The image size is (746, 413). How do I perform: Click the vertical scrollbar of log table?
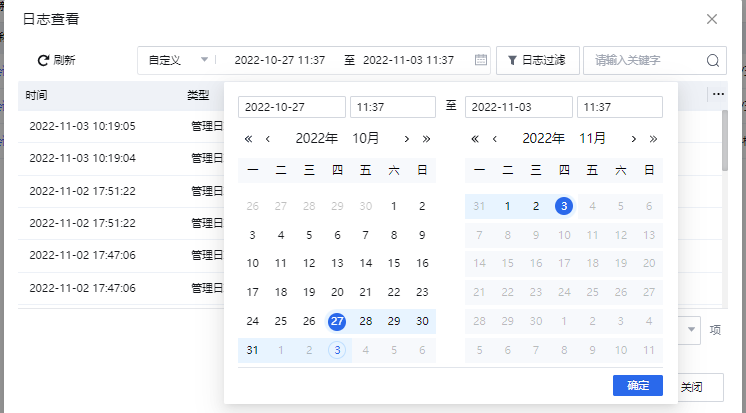725,140
